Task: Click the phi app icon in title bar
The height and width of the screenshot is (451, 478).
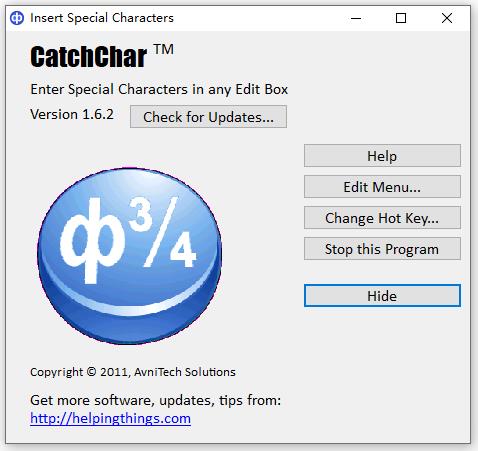Action: pyautogui.click(x=17, y=18)
